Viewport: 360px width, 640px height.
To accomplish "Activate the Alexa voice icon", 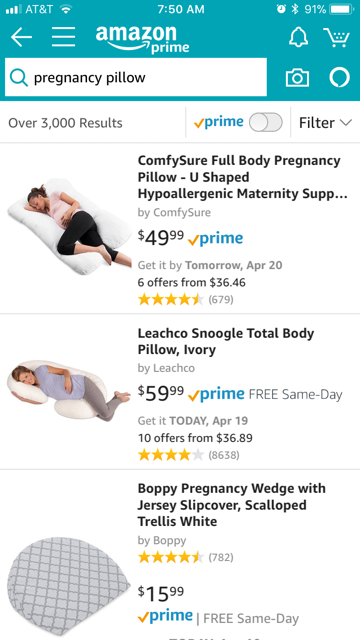I will (340, 78).
